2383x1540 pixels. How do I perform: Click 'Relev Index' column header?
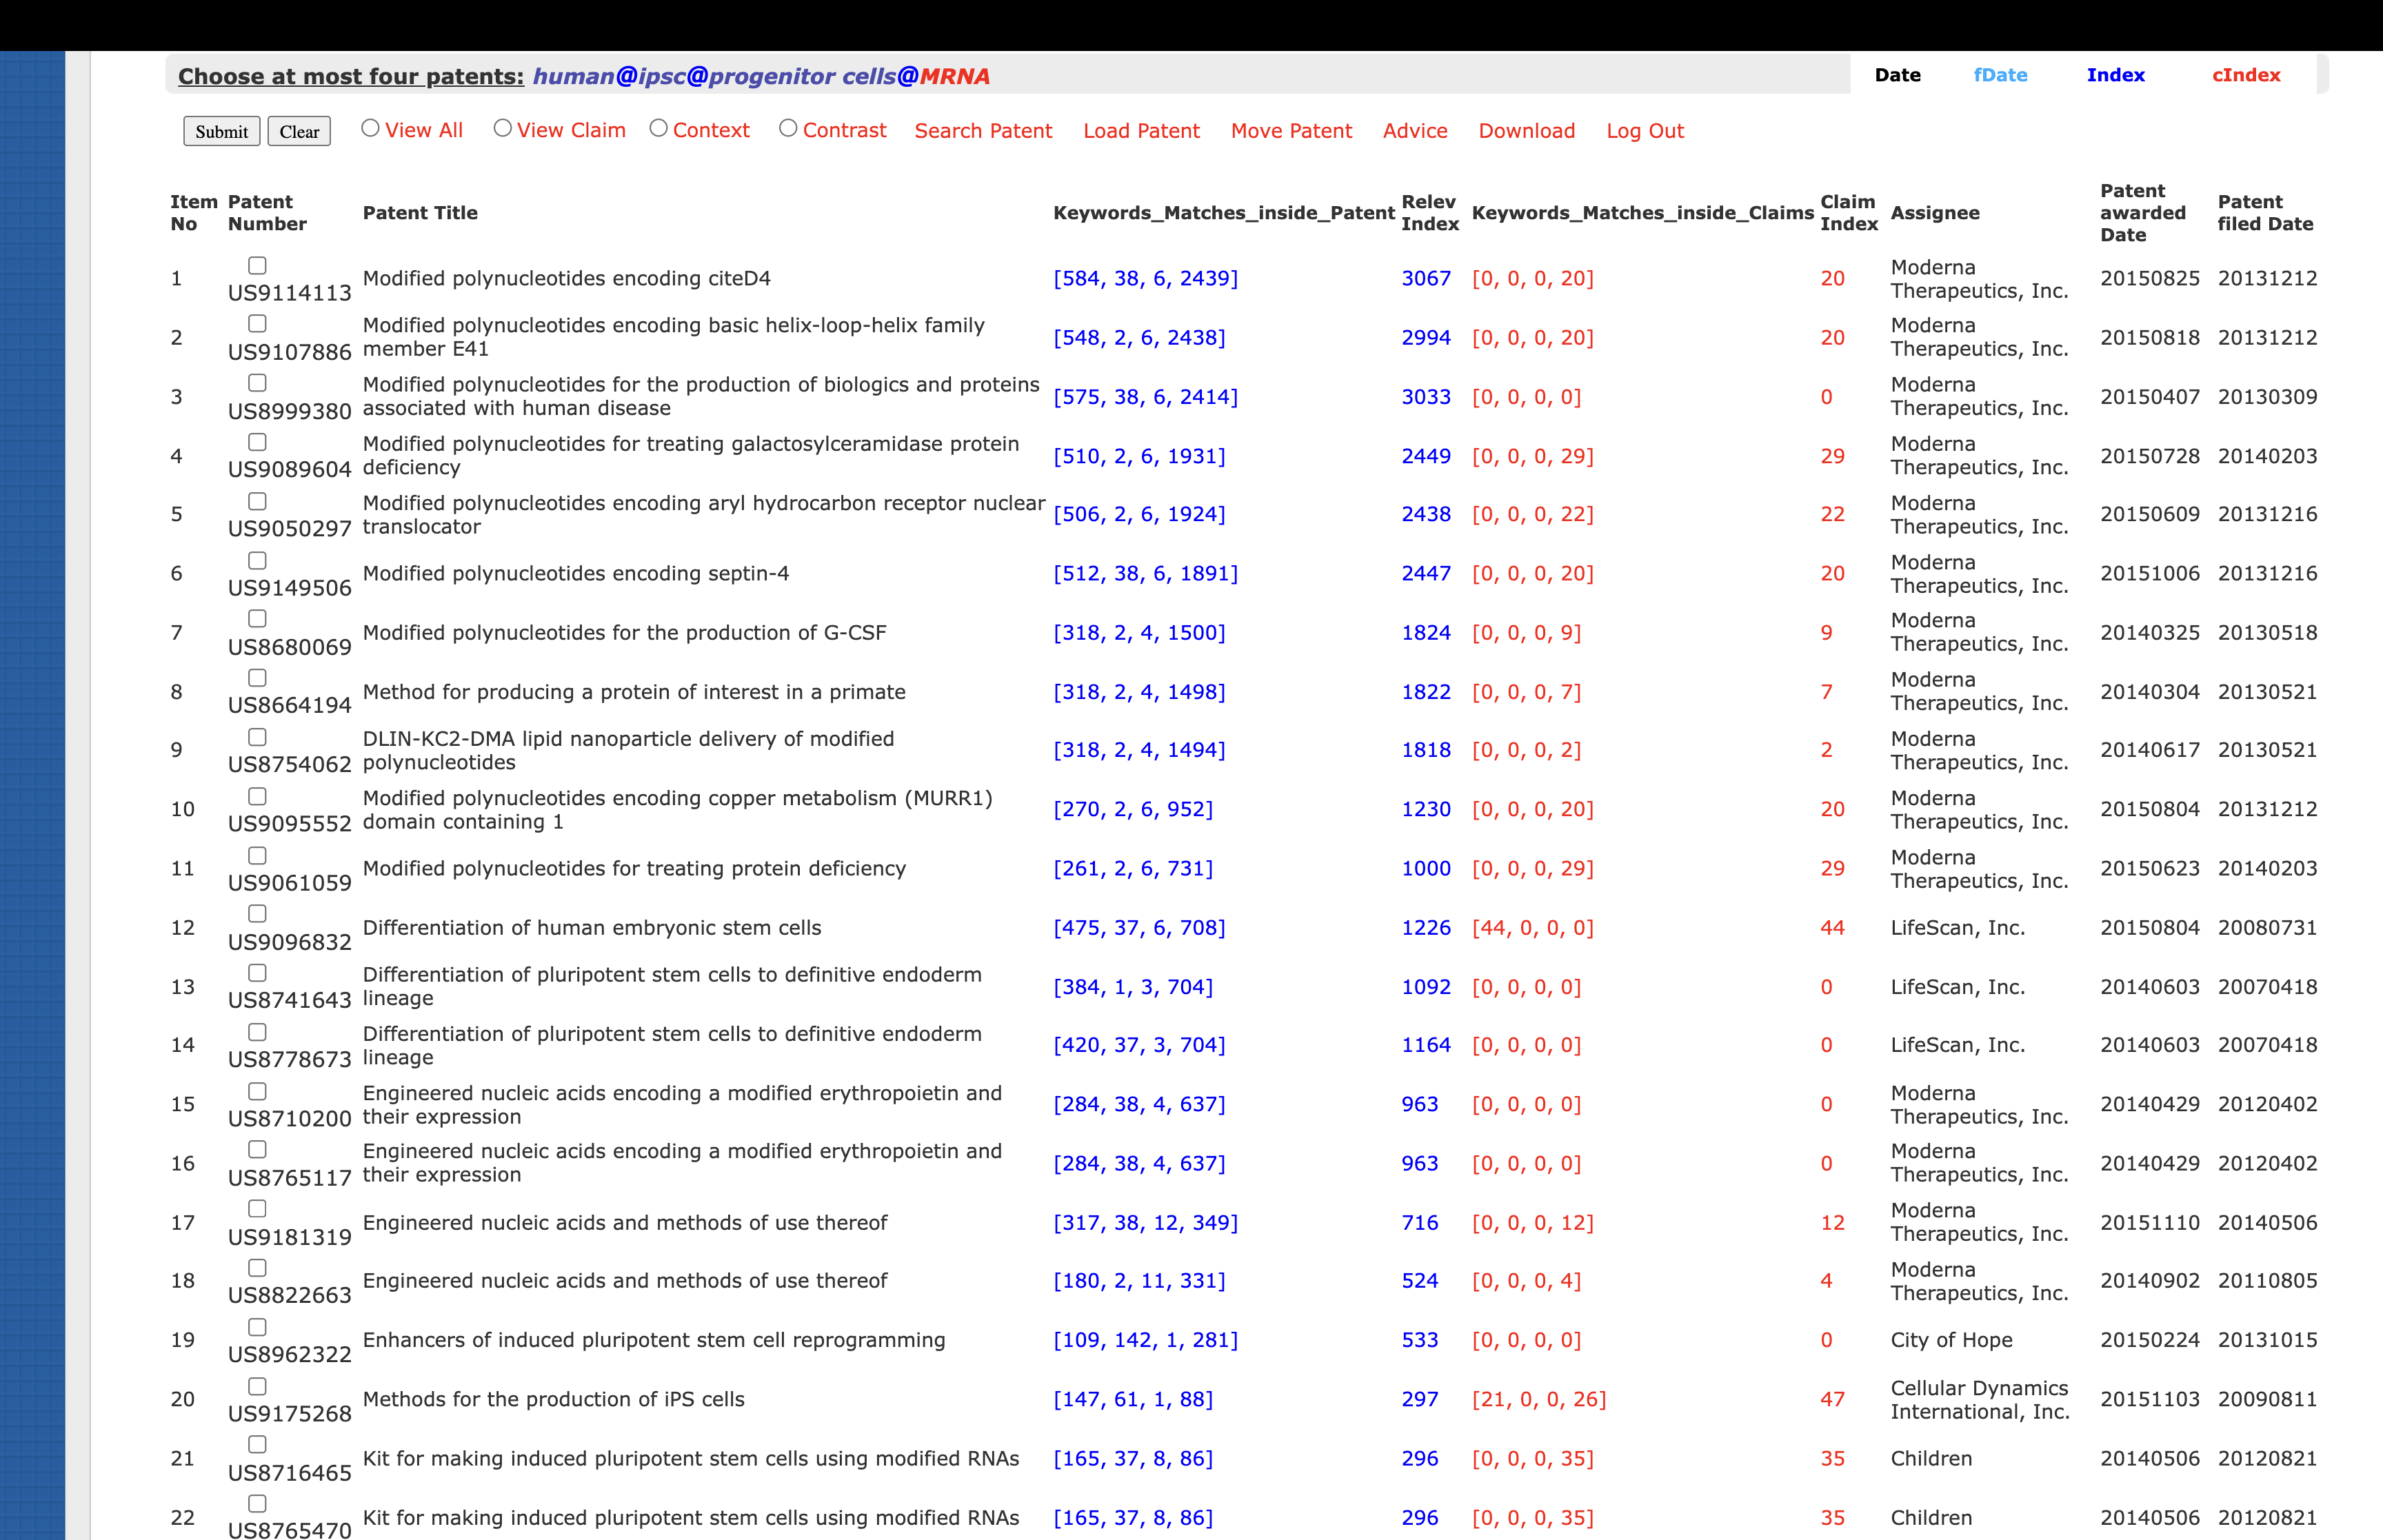click(x=1429, y=213)
